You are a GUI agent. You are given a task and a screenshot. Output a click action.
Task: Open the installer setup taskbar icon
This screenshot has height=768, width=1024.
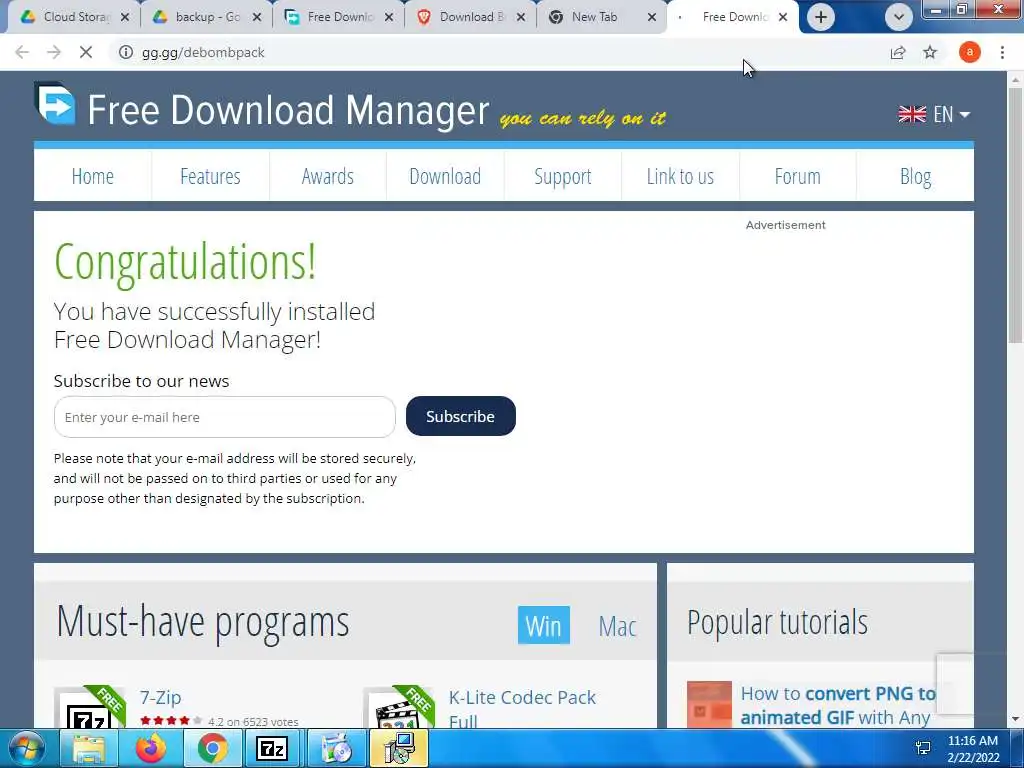(398, 748)
